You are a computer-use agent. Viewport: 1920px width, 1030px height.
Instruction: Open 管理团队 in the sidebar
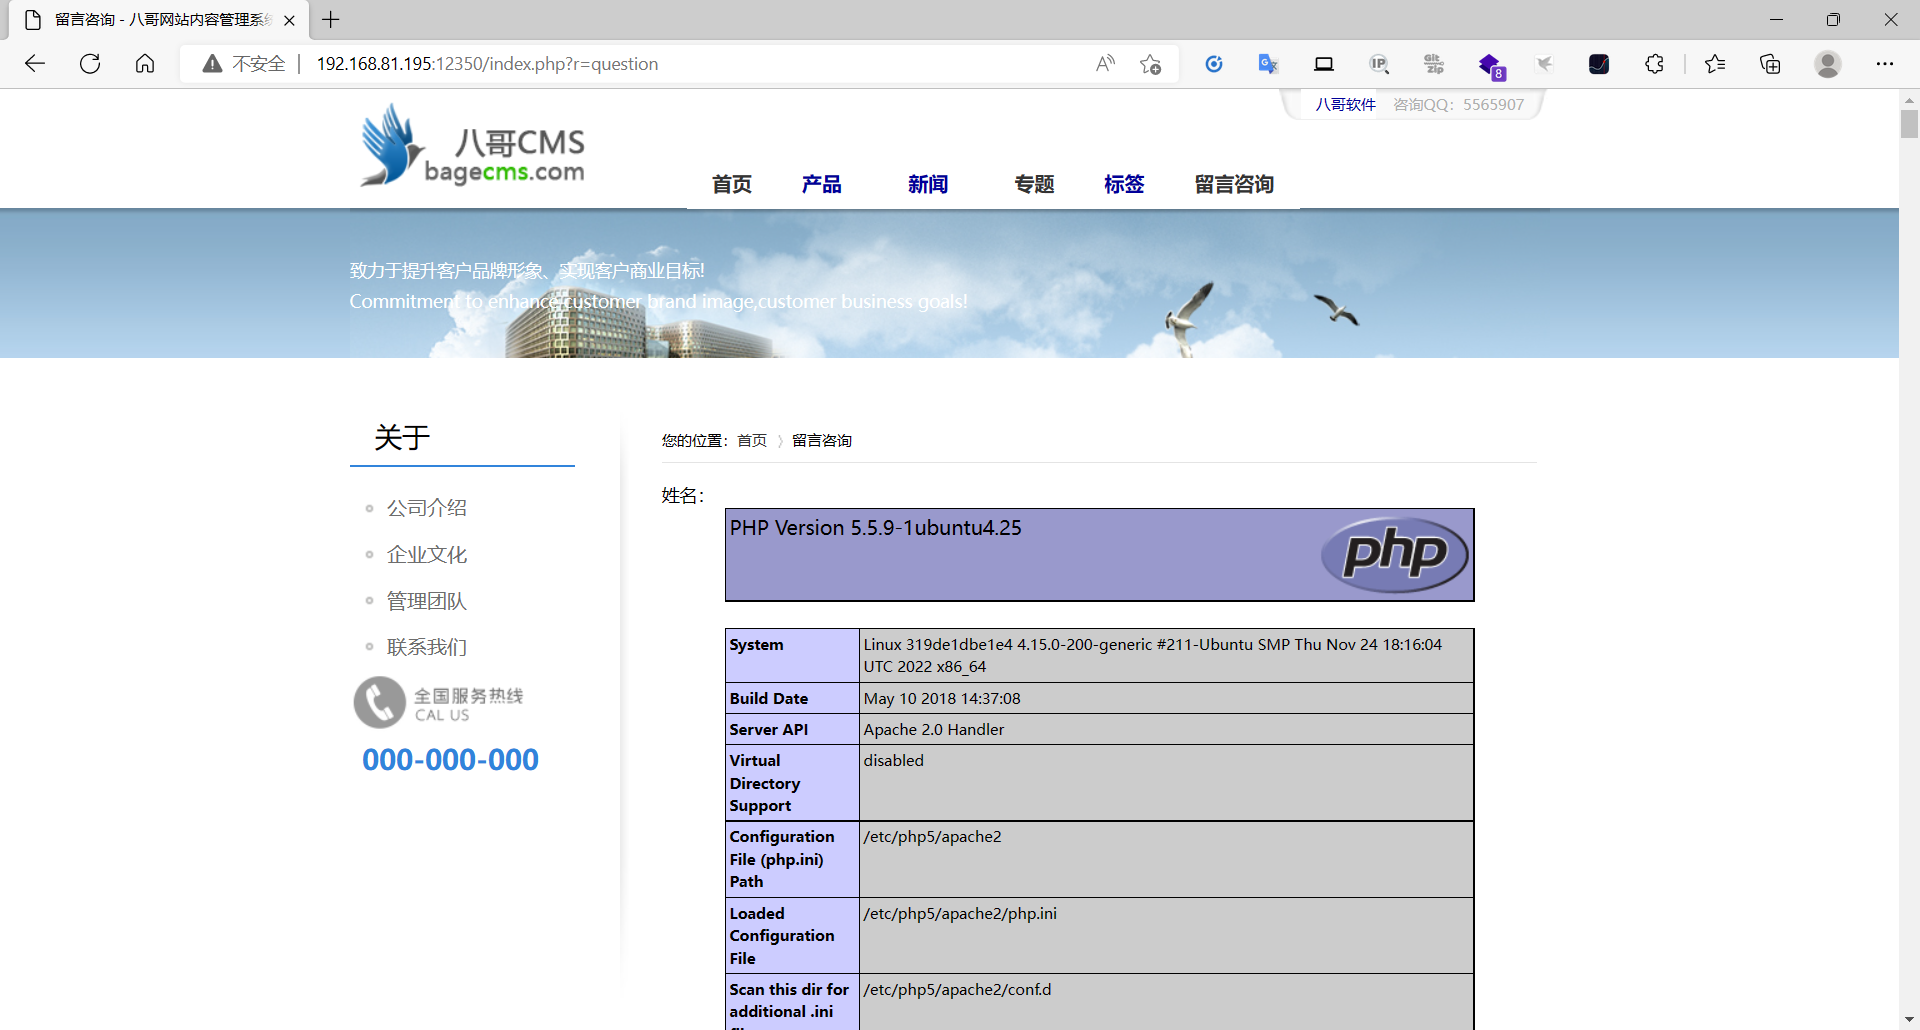click(427, 601)
